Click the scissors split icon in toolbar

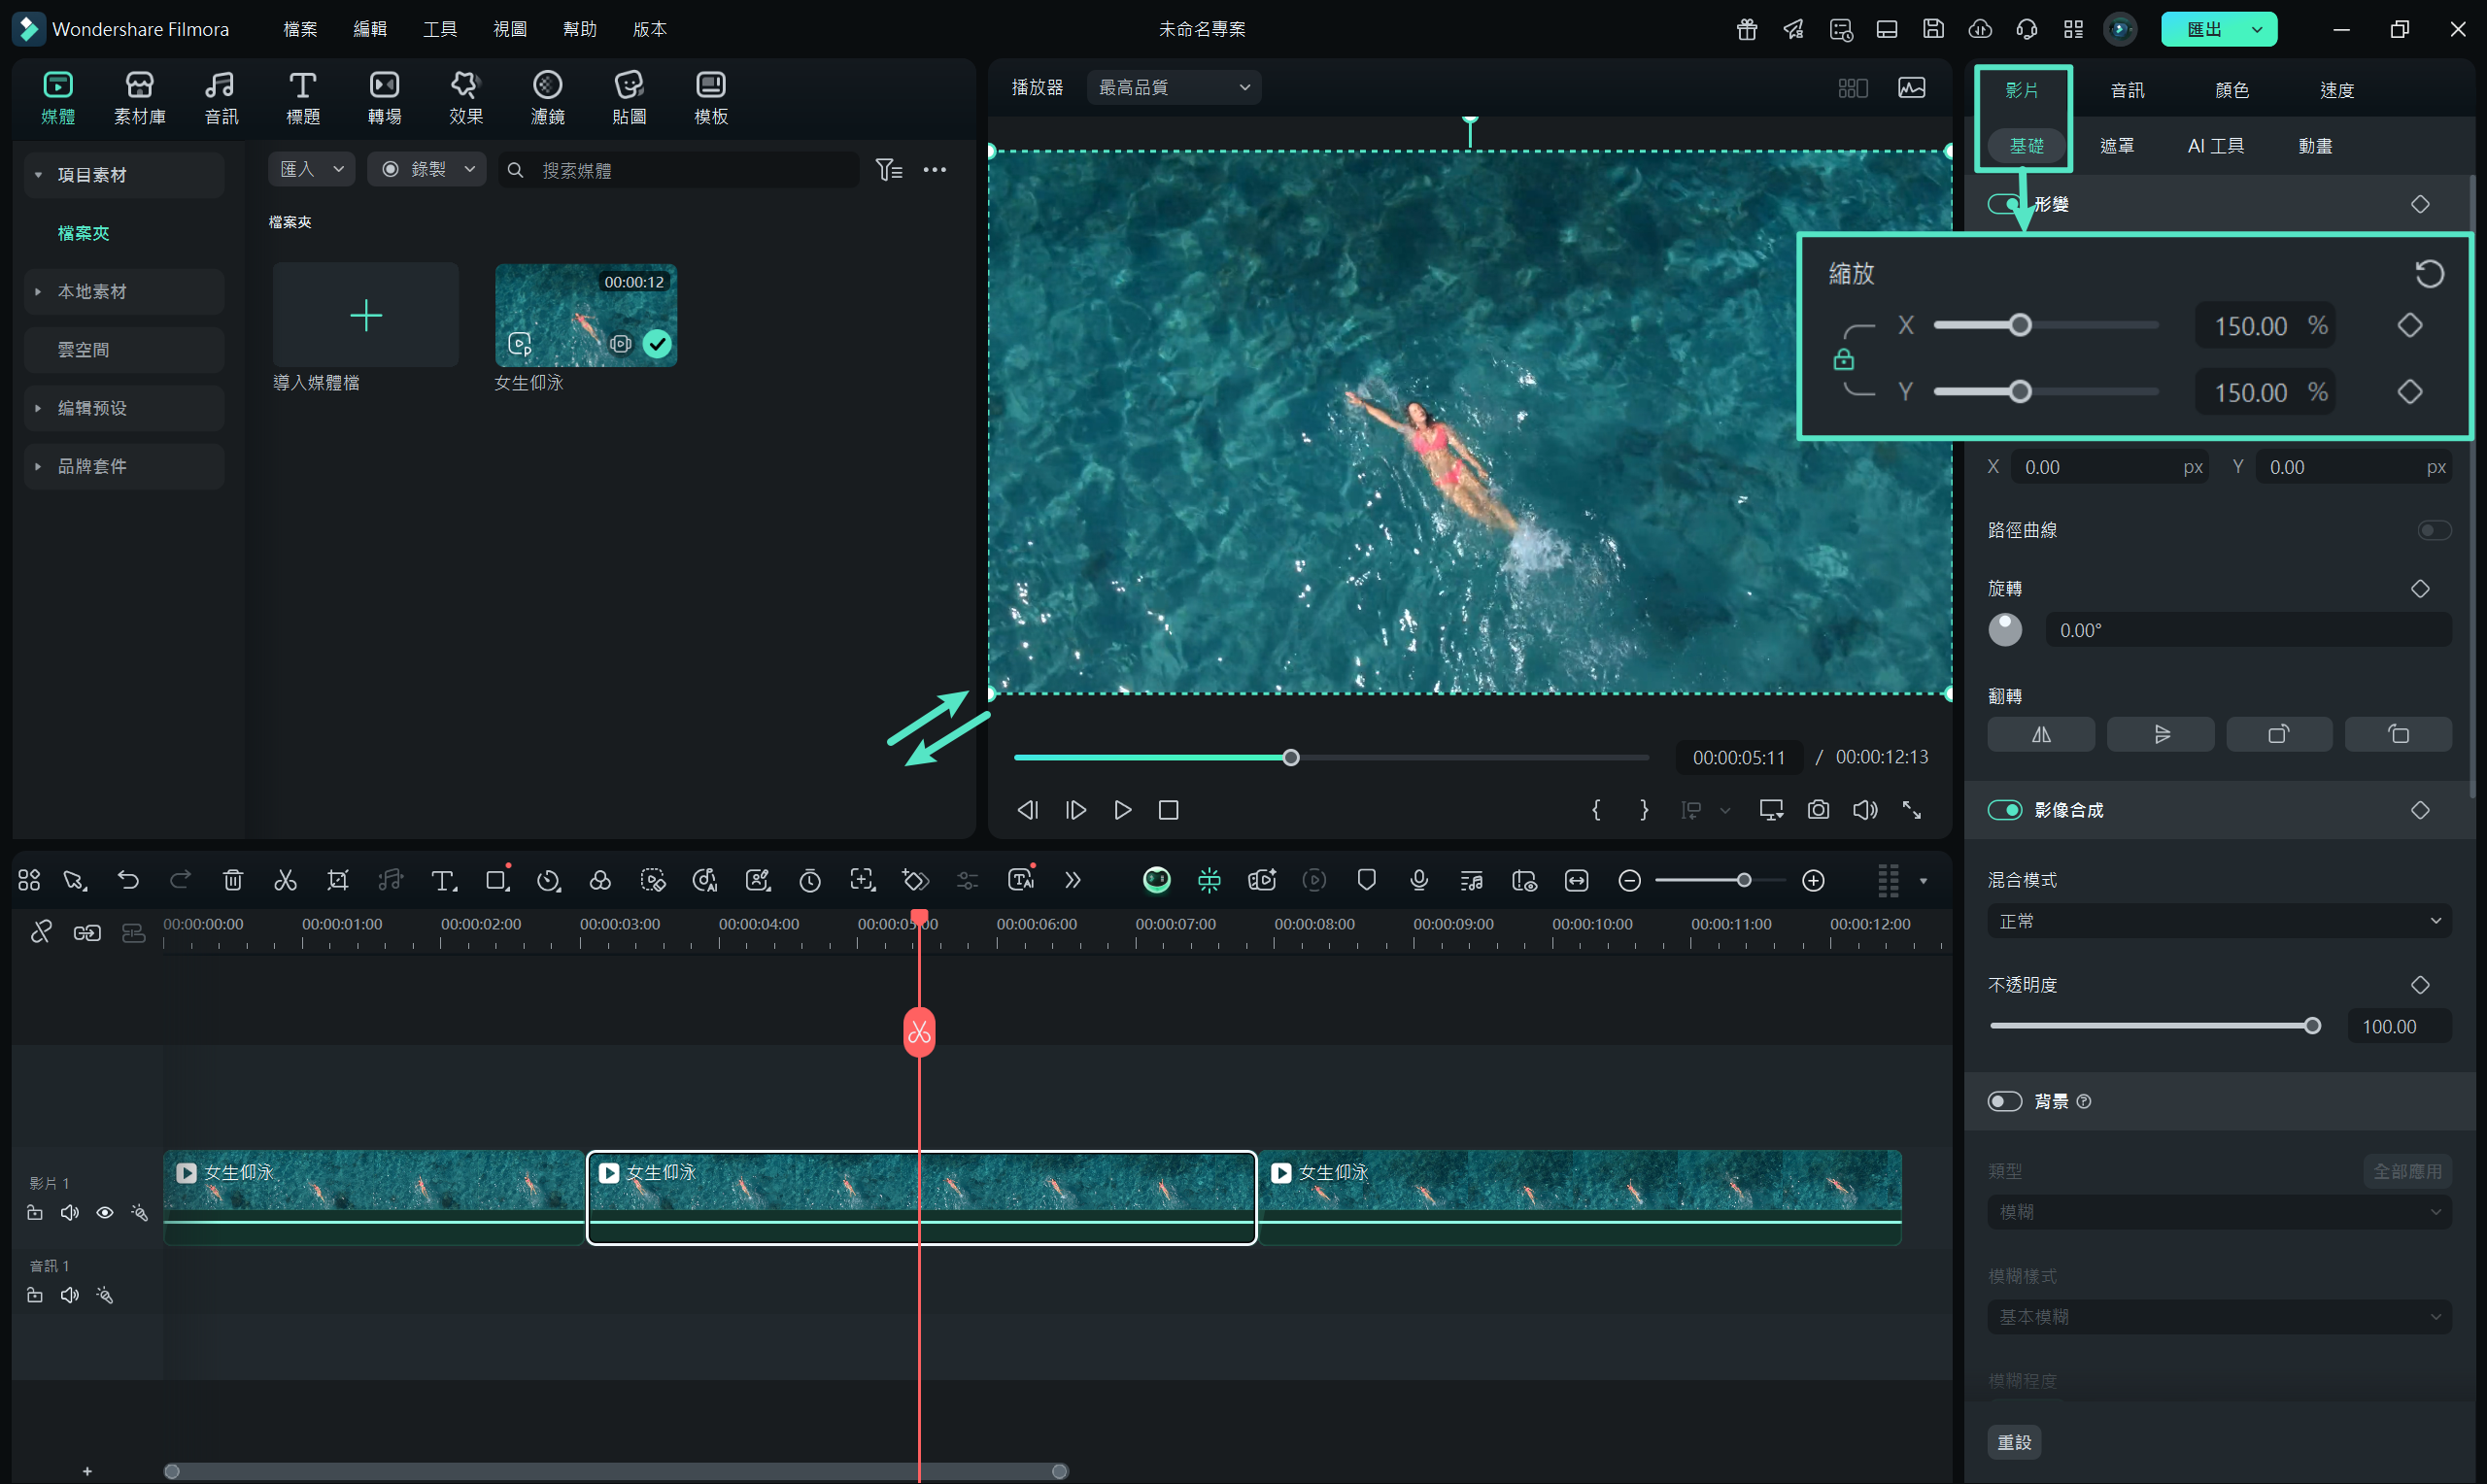click(x=285, y=880)
